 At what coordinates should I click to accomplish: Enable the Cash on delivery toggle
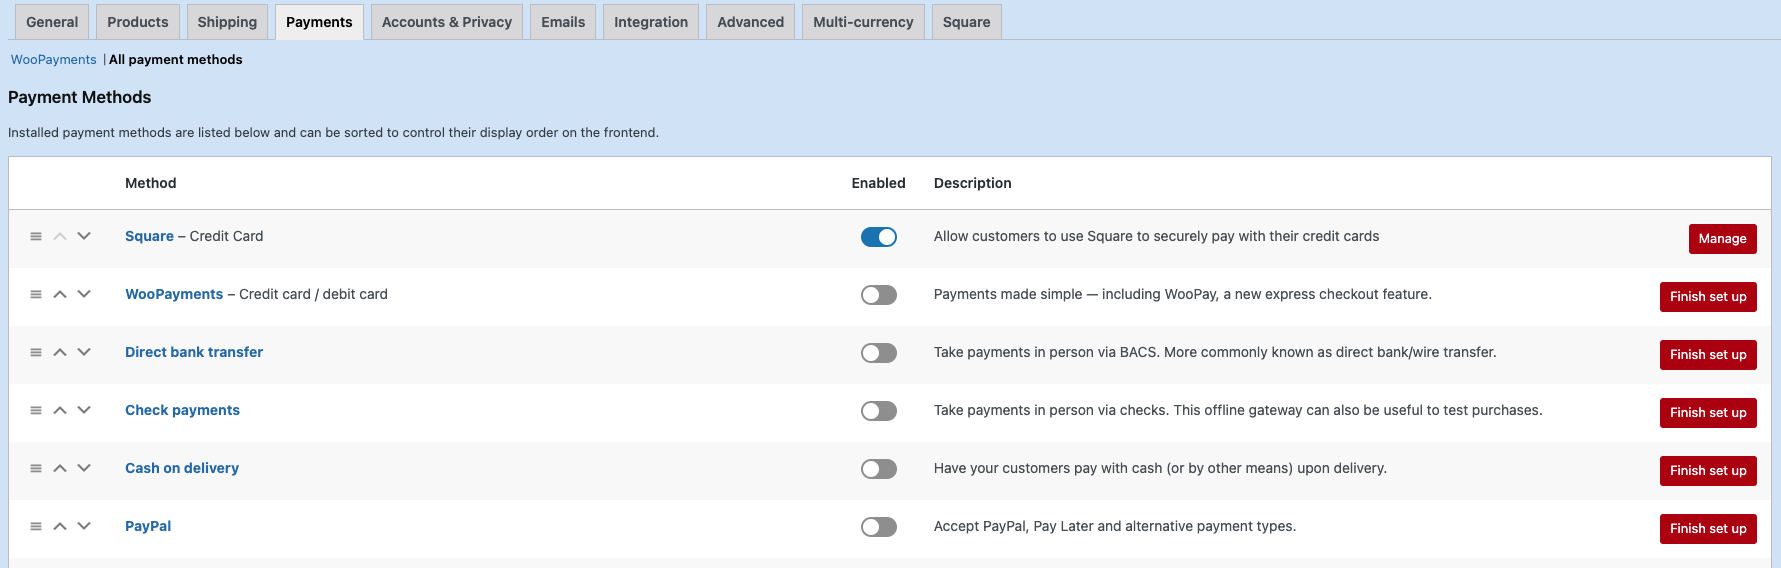(879, 469)
